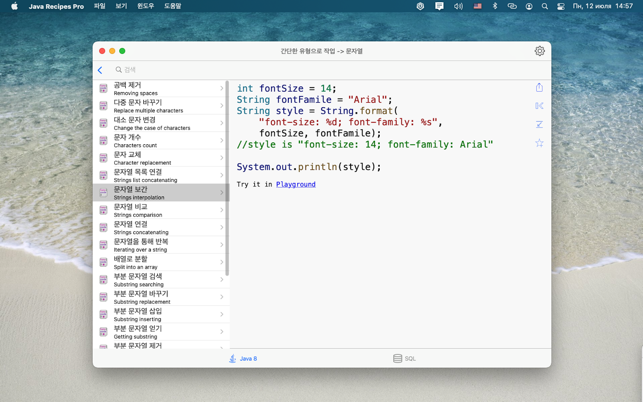
Task: Select the Replace multiple characters recipe
Action: (x=161, y=105)
